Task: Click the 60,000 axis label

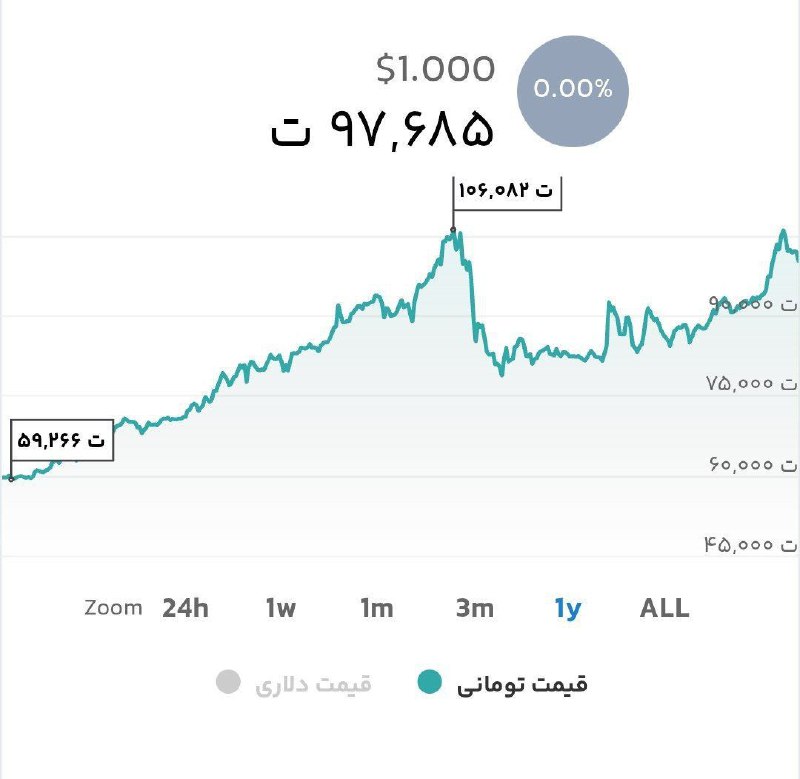Action: 754,464
